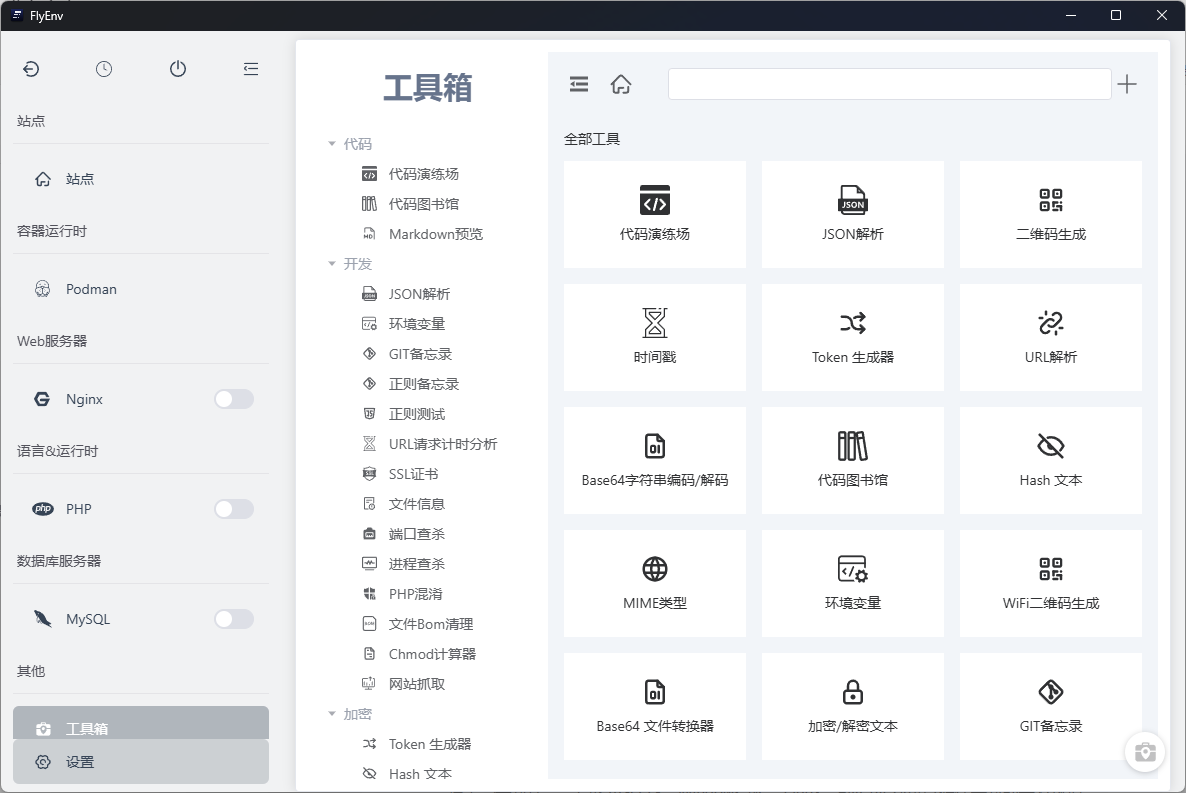1186x793 pixels.
Task: Click the power icon in the top sidebar
Action: [x=178, y=69]
